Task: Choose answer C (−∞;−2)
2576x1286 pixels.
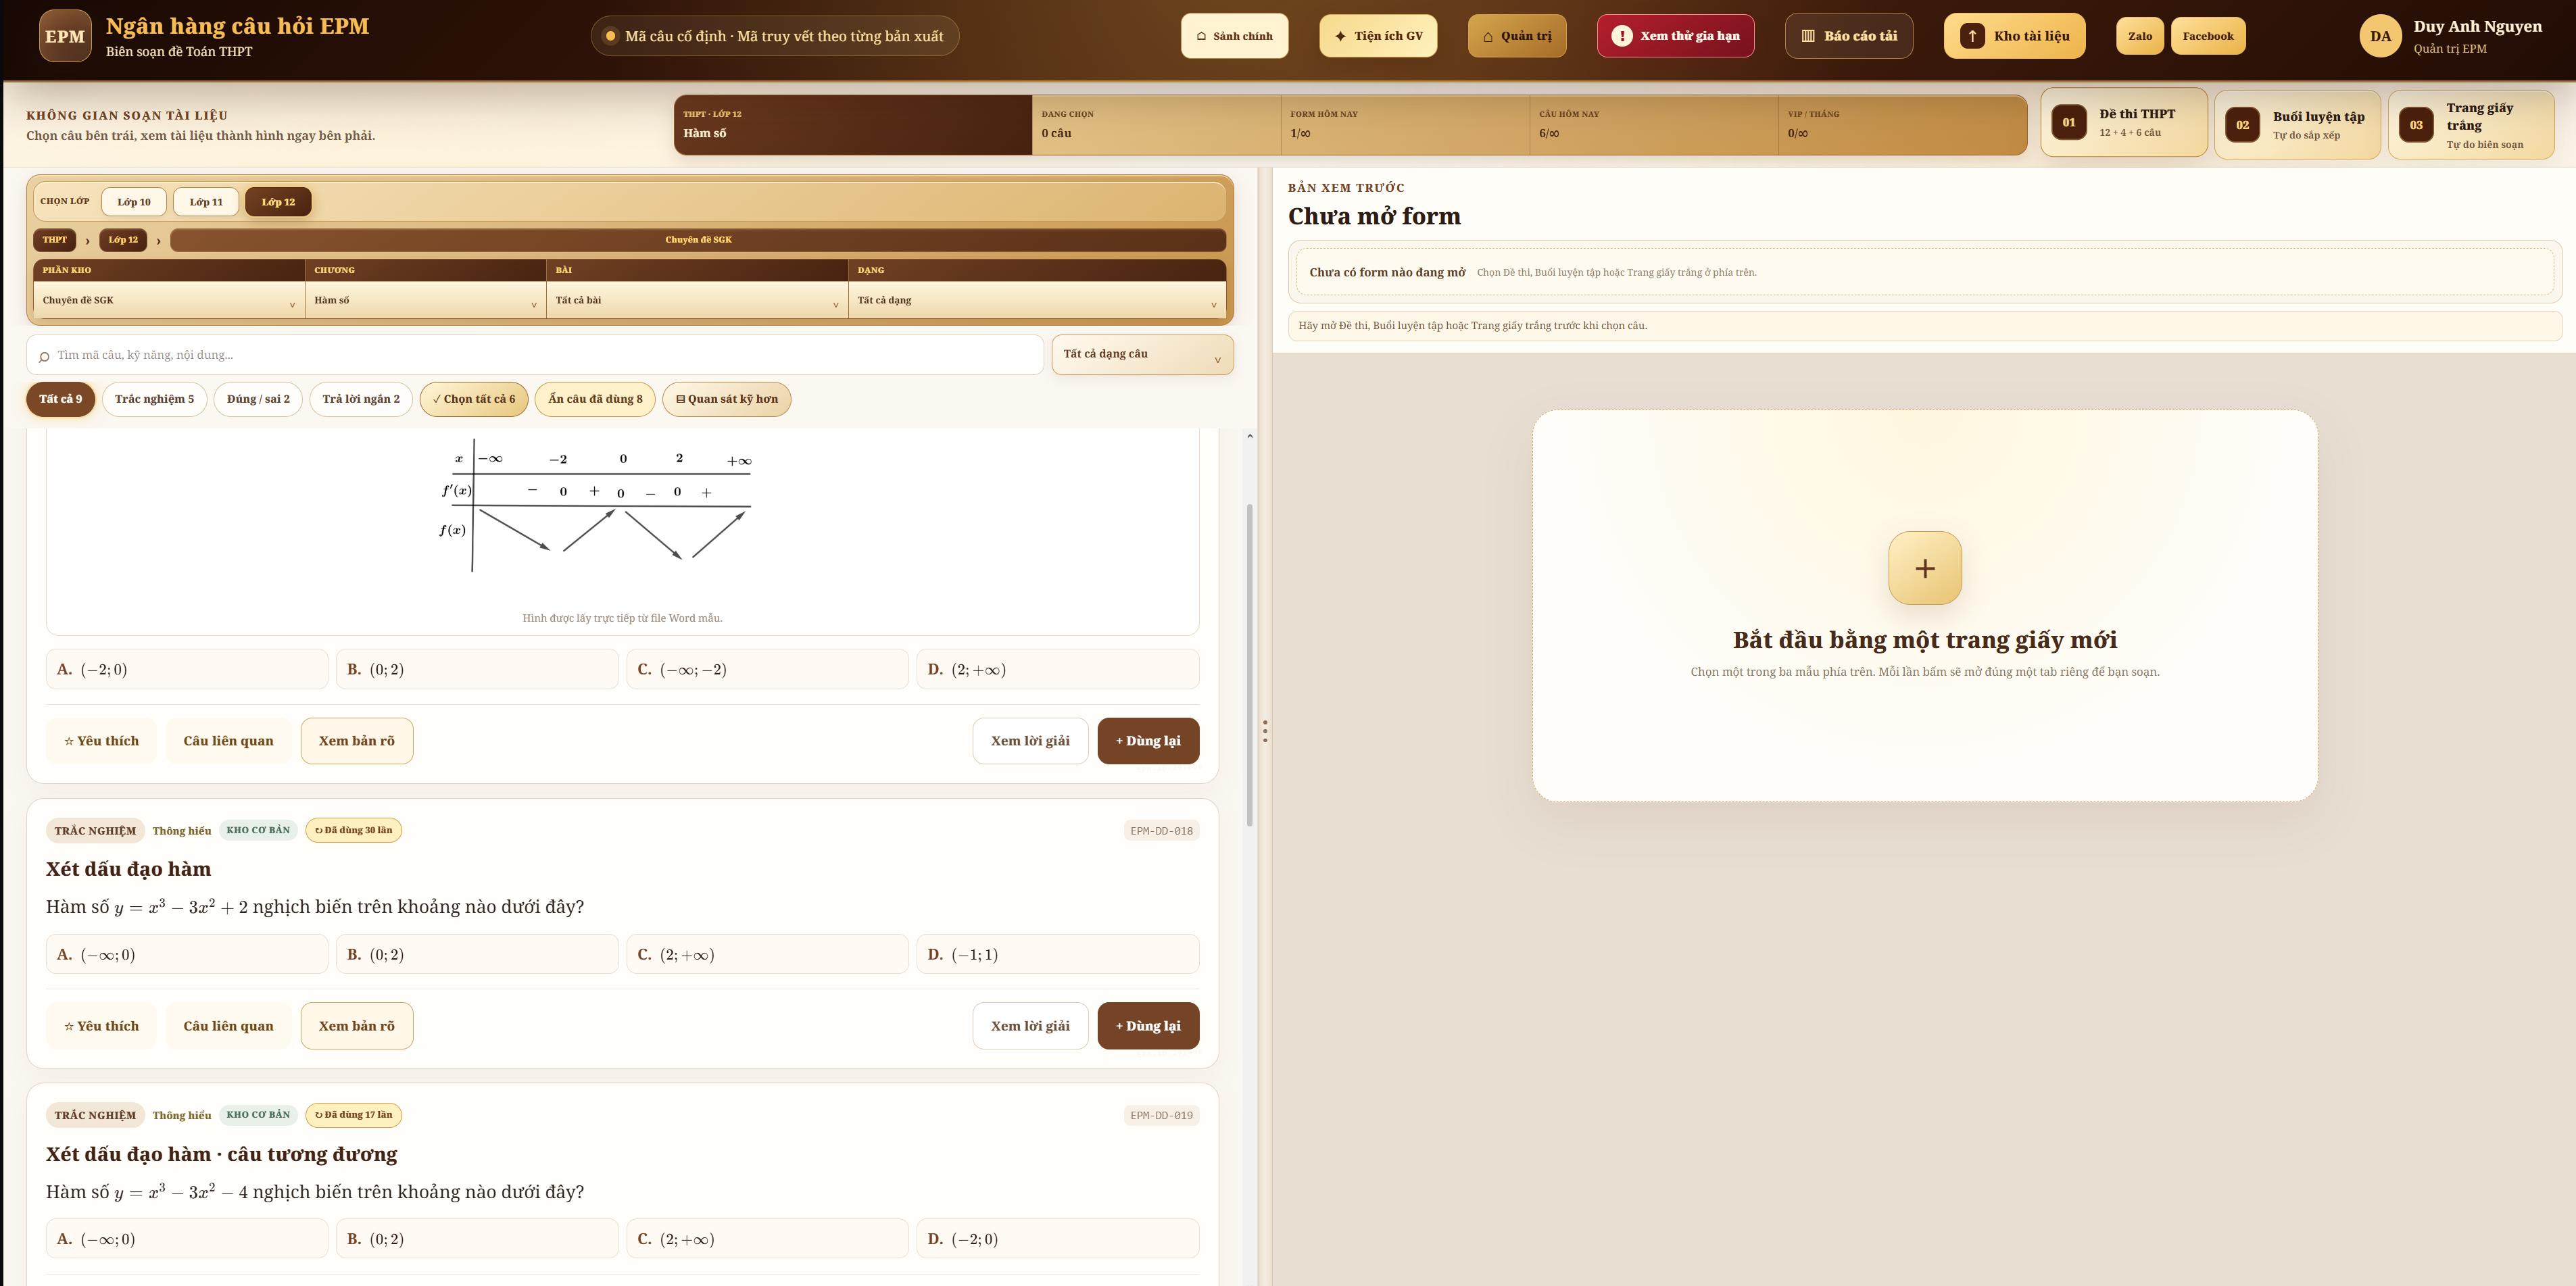Action: click(x=767, y=669)
